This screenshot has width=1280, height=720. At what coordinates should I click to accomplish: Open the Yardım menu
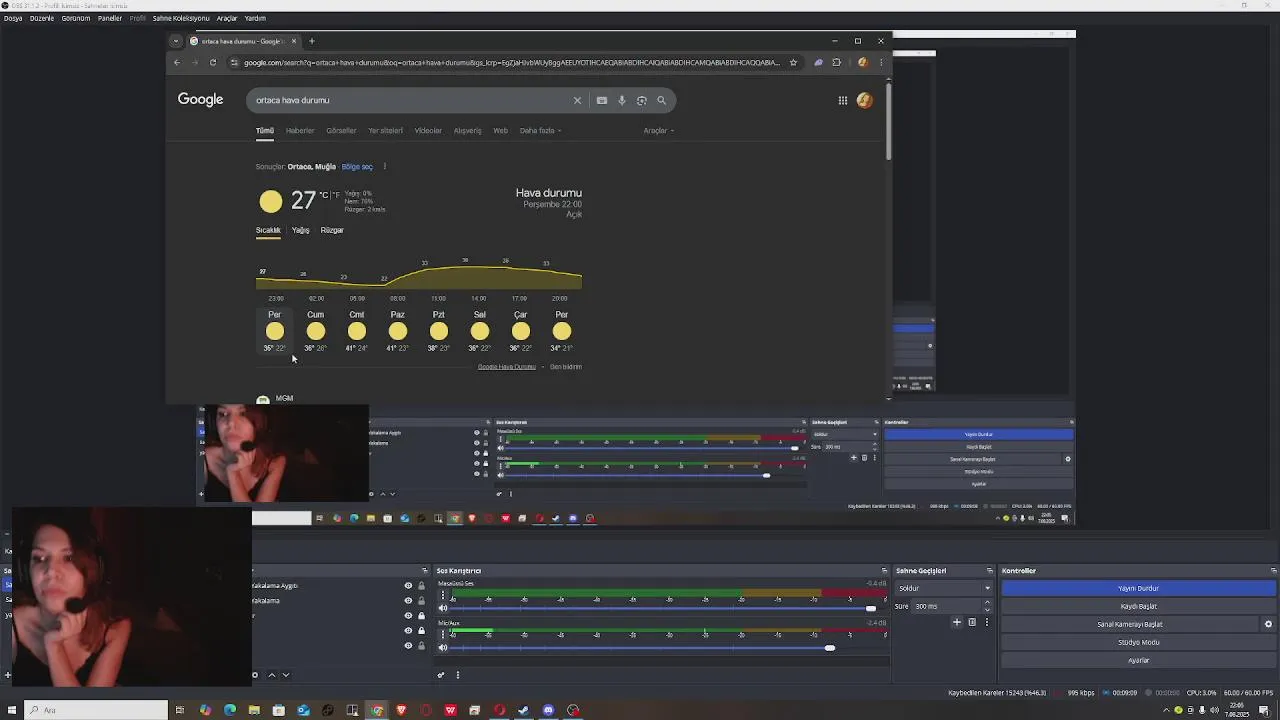(x=256, y=18)
